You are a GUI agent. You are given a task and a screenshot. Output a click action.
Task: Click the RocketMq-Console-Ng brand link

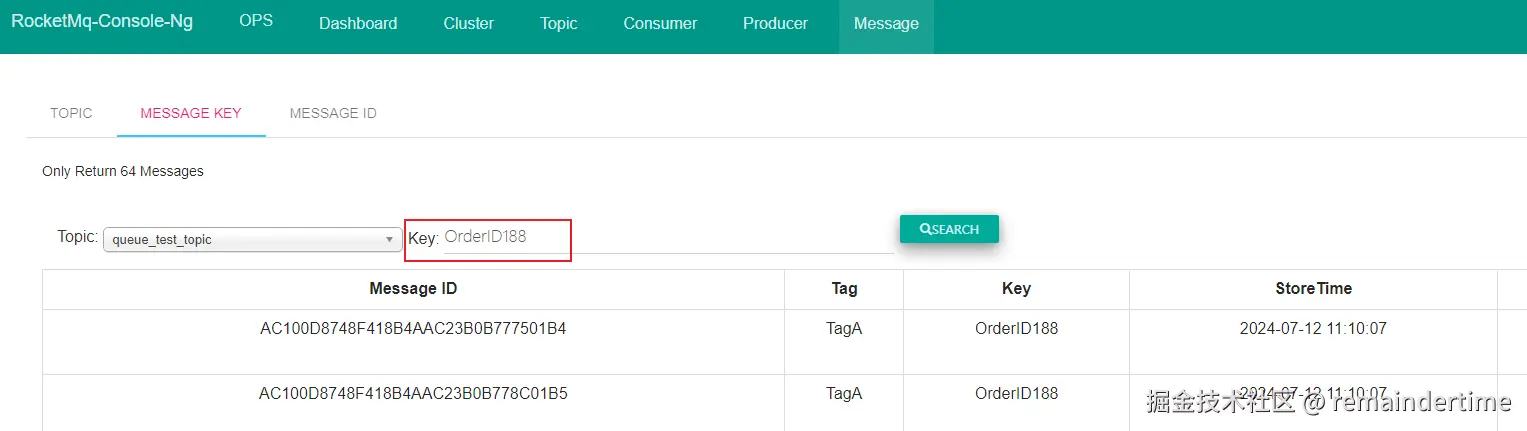point(102,21)
